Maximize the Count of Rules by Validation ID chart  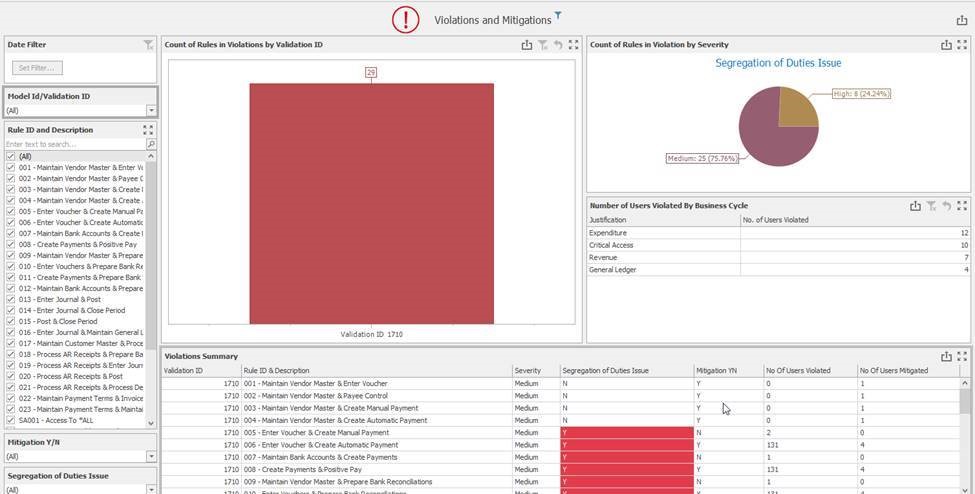click(573, 45)
